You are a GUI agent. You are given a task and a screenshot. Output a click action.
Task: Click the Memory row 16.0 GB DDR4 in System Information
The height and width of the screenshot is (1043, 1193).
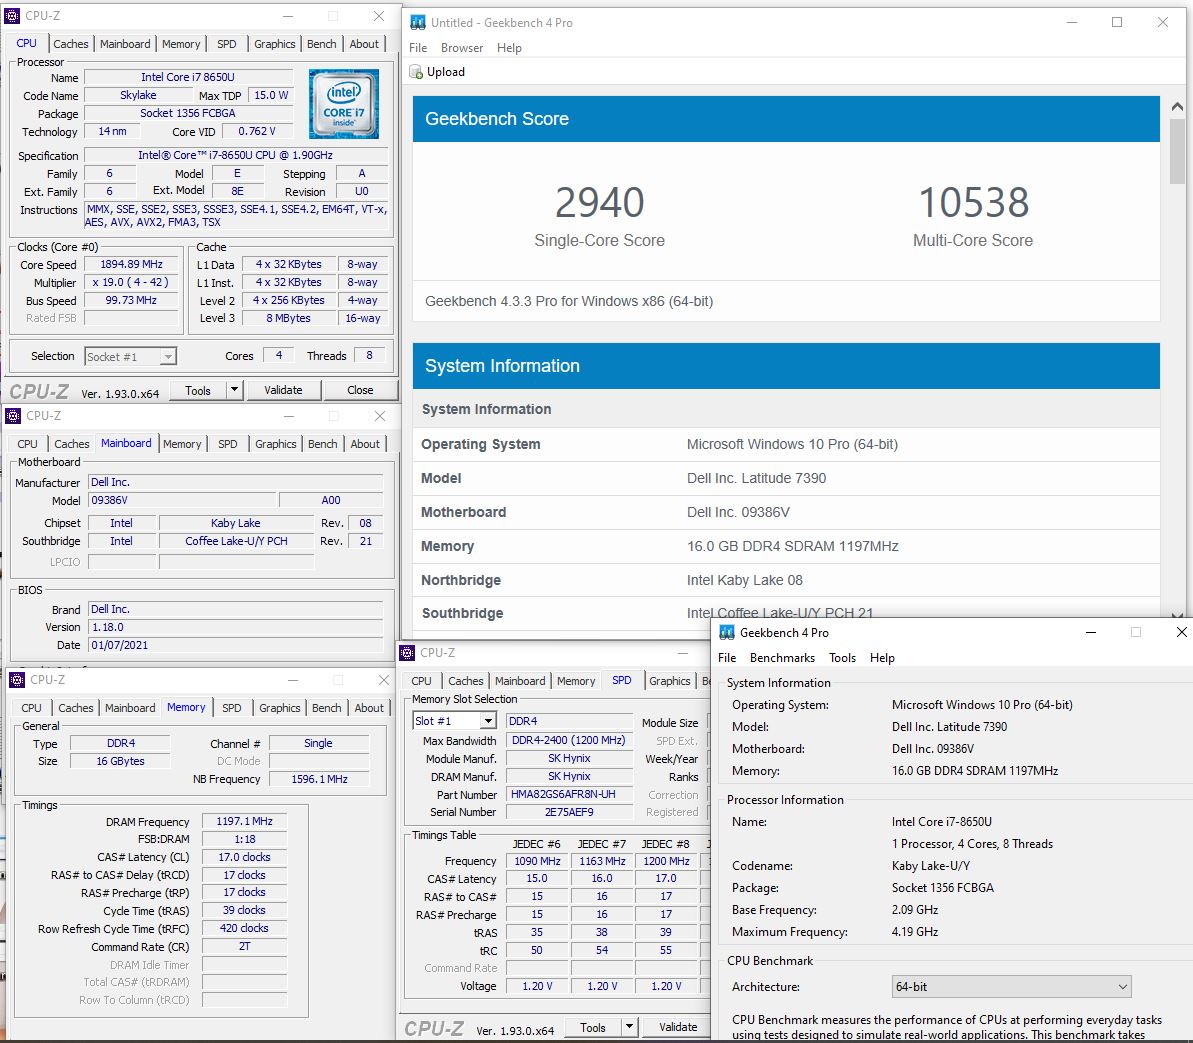click(x=787, y=546)
